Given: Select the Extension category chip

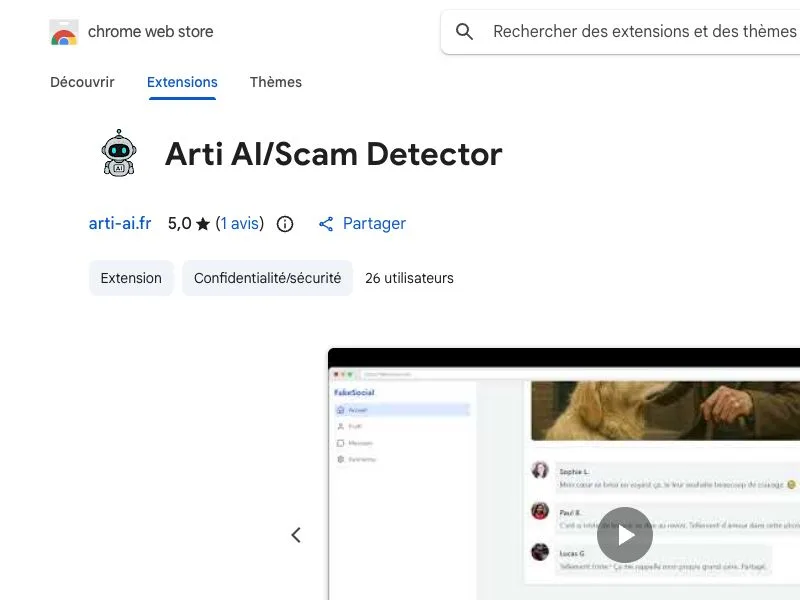Looking at the screenshot, I should [131, 278].
